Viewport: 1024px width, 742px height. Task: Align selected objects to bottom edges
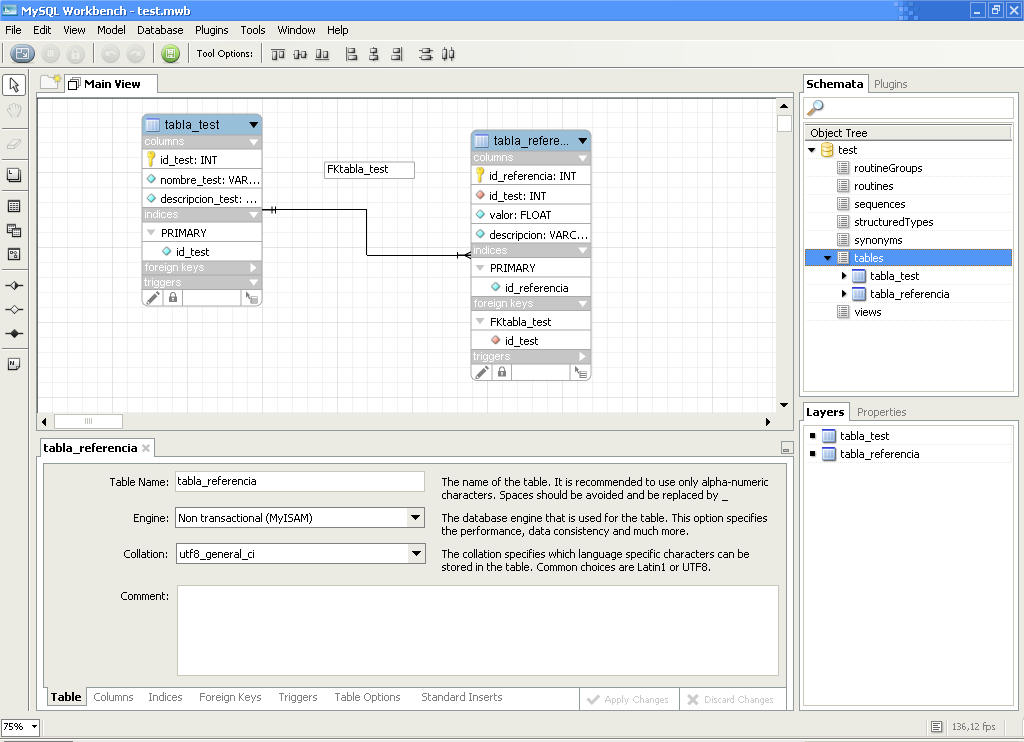coord(322,54)
